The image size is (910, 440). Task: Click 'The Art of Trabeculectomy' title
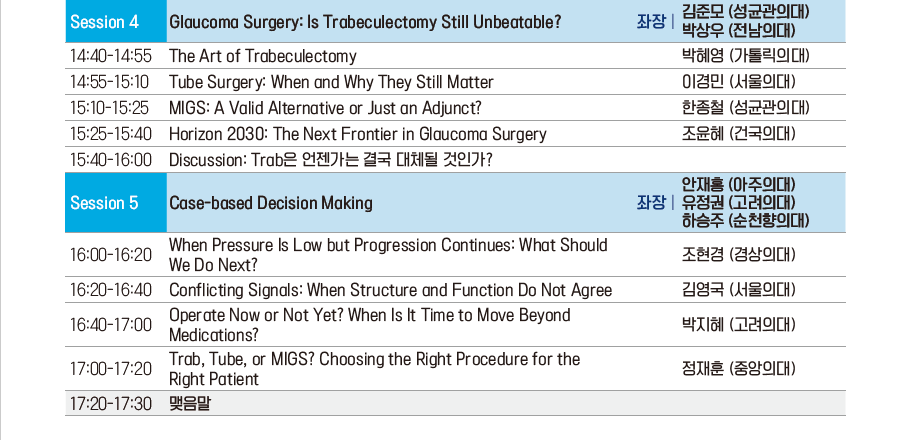pyautogui.click(x=262, y=56)
